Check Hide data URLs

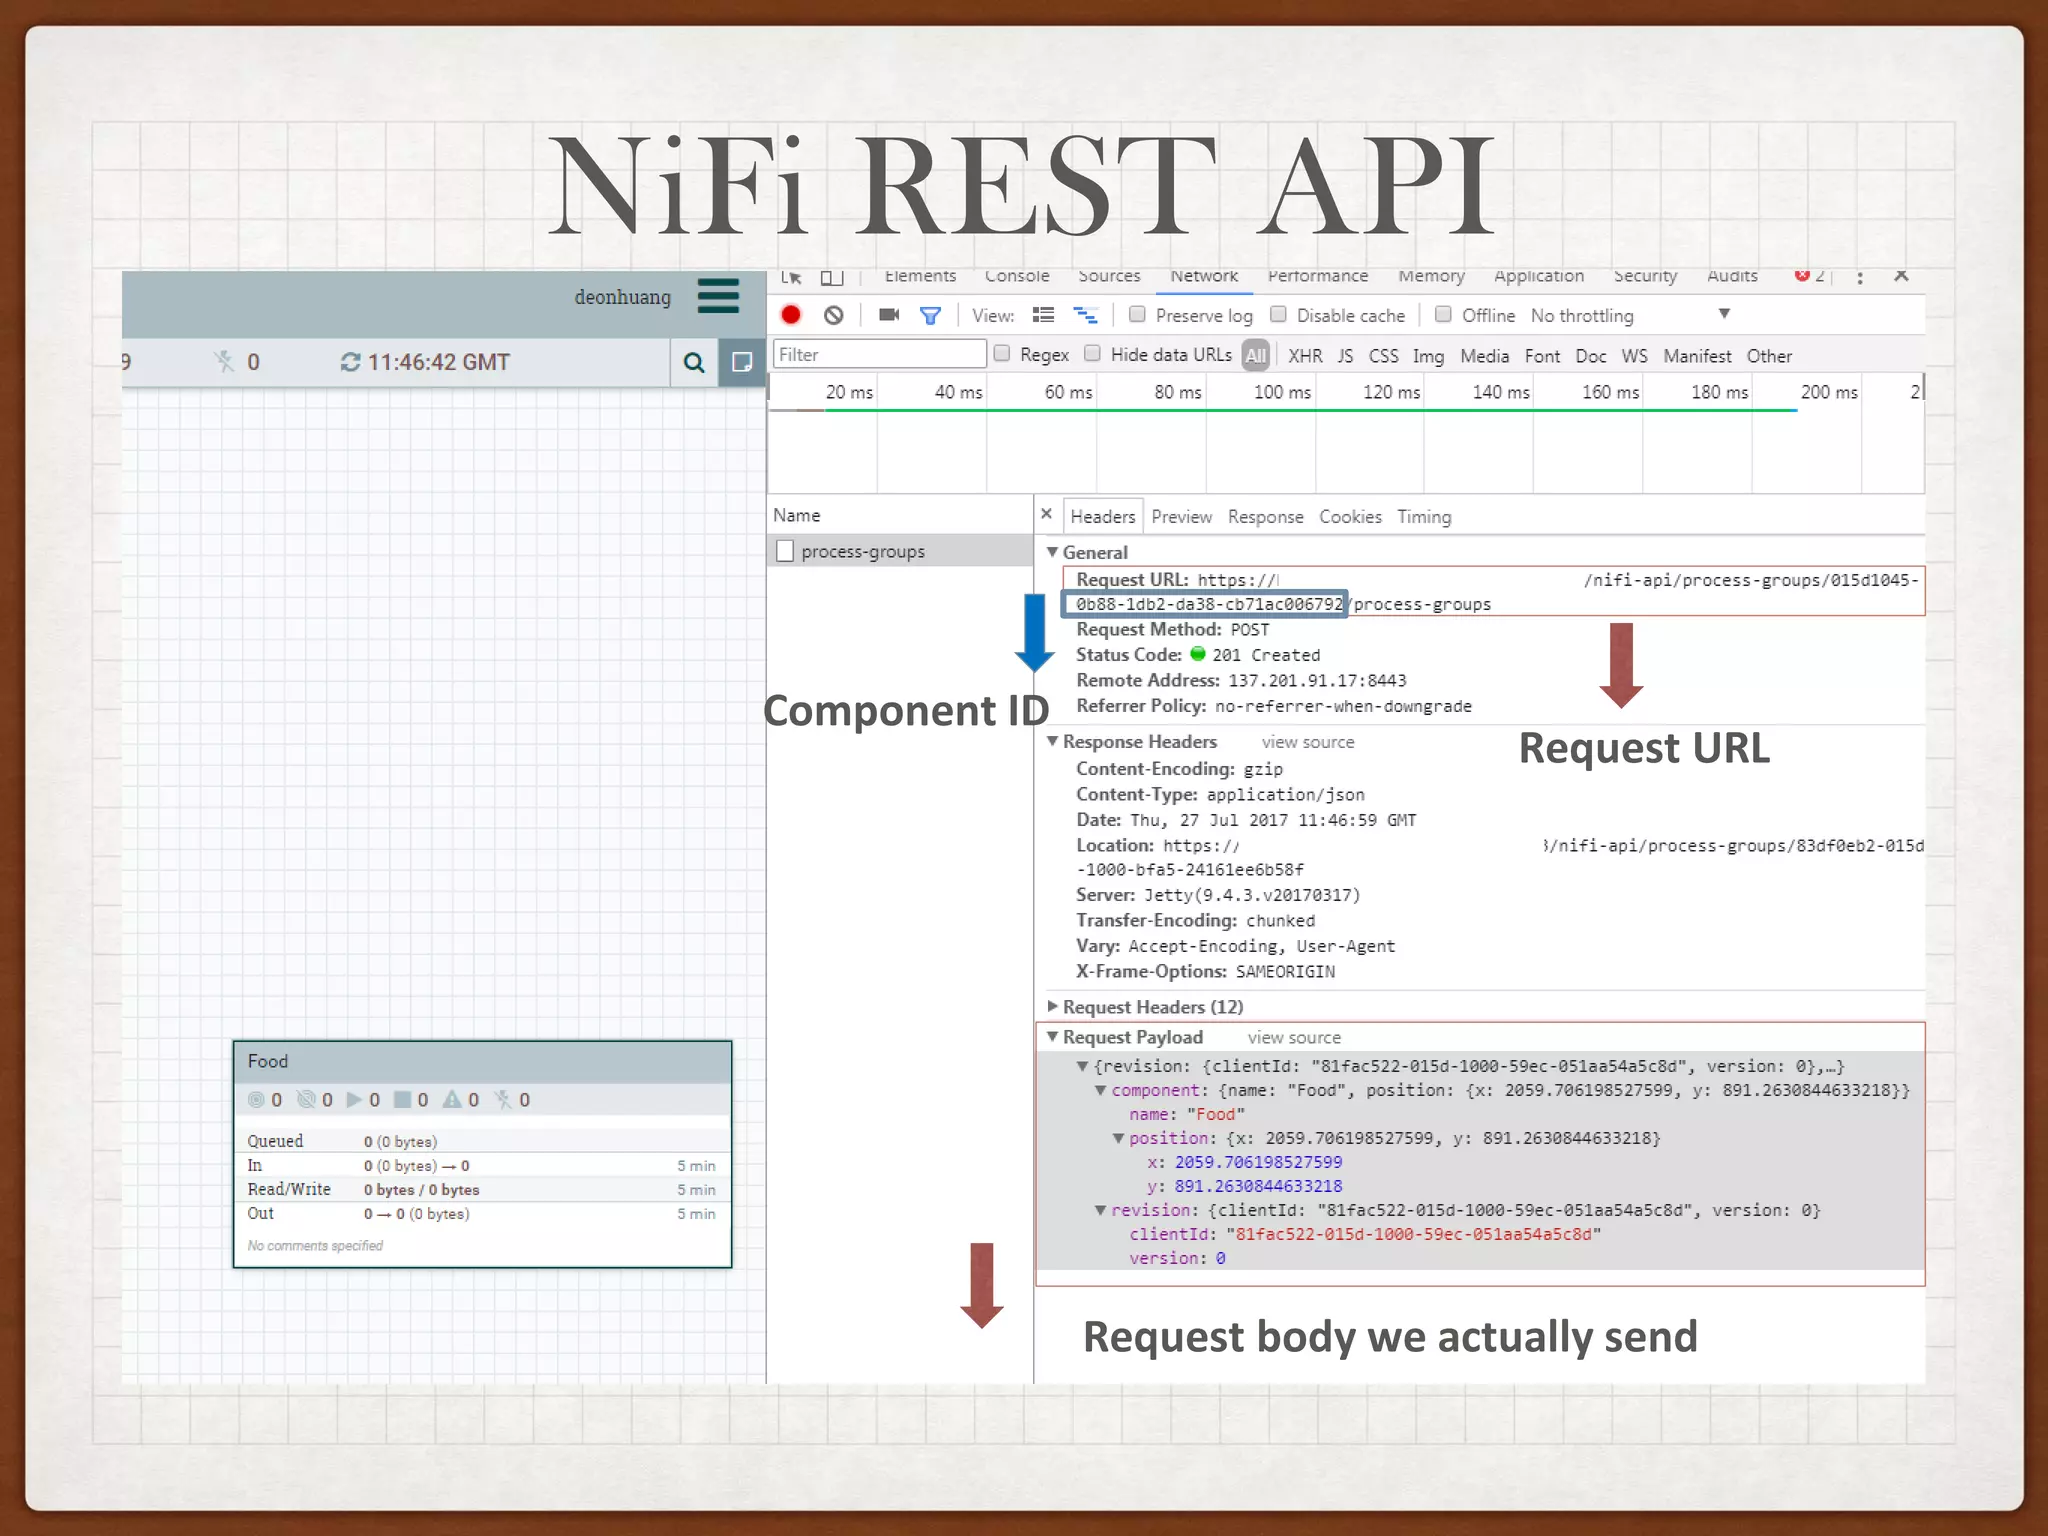click(1092, 354)
